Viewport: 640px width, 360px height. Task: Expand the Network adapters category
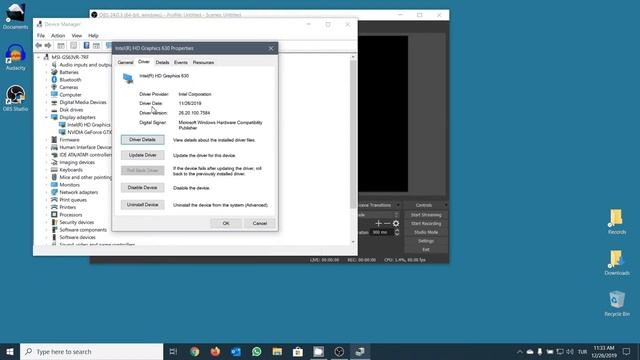46,192
